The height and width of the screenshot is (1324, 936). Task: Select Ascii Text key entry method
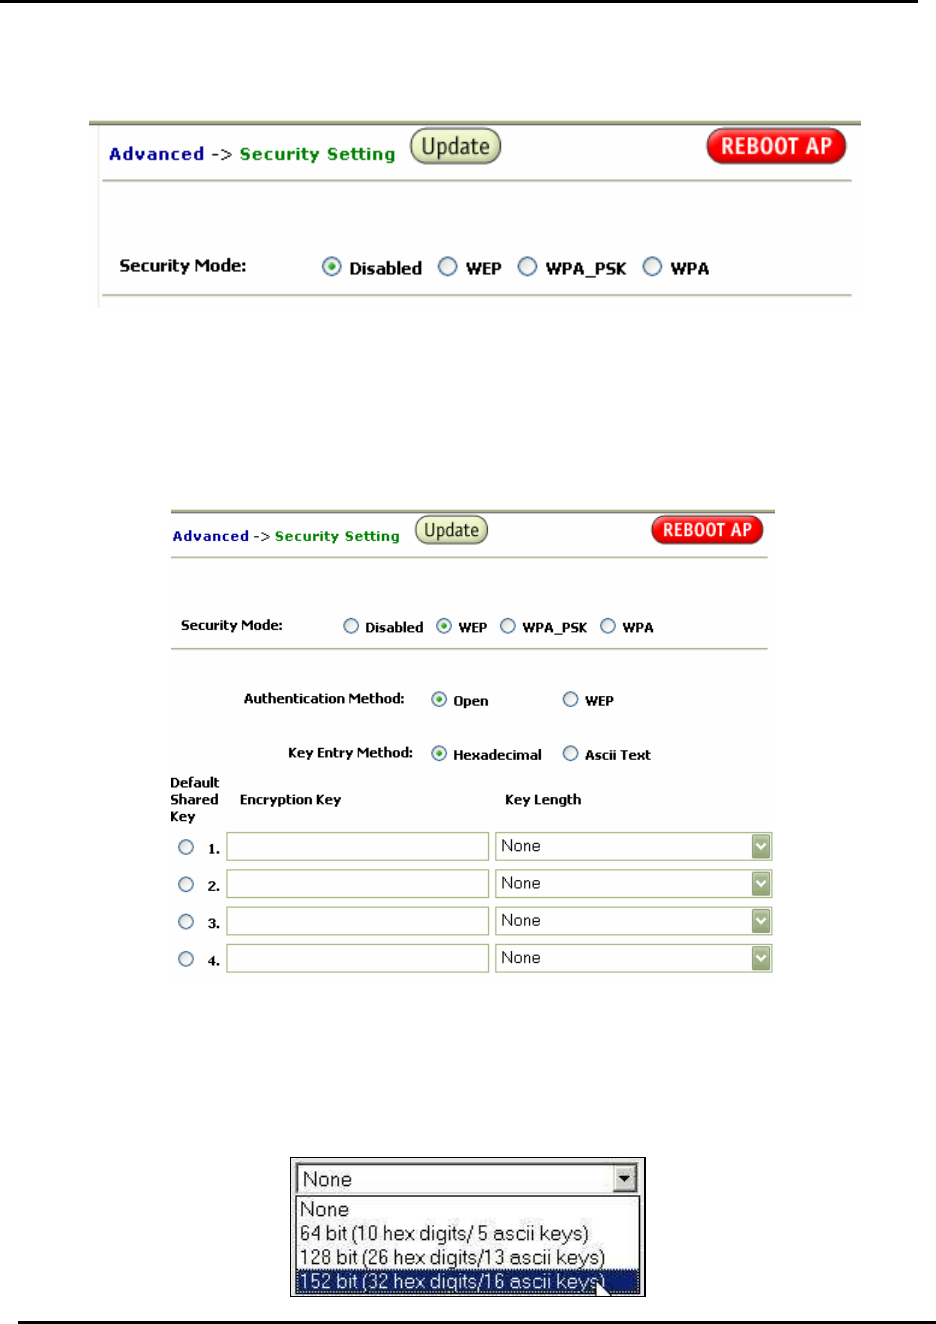pos(570,754)
